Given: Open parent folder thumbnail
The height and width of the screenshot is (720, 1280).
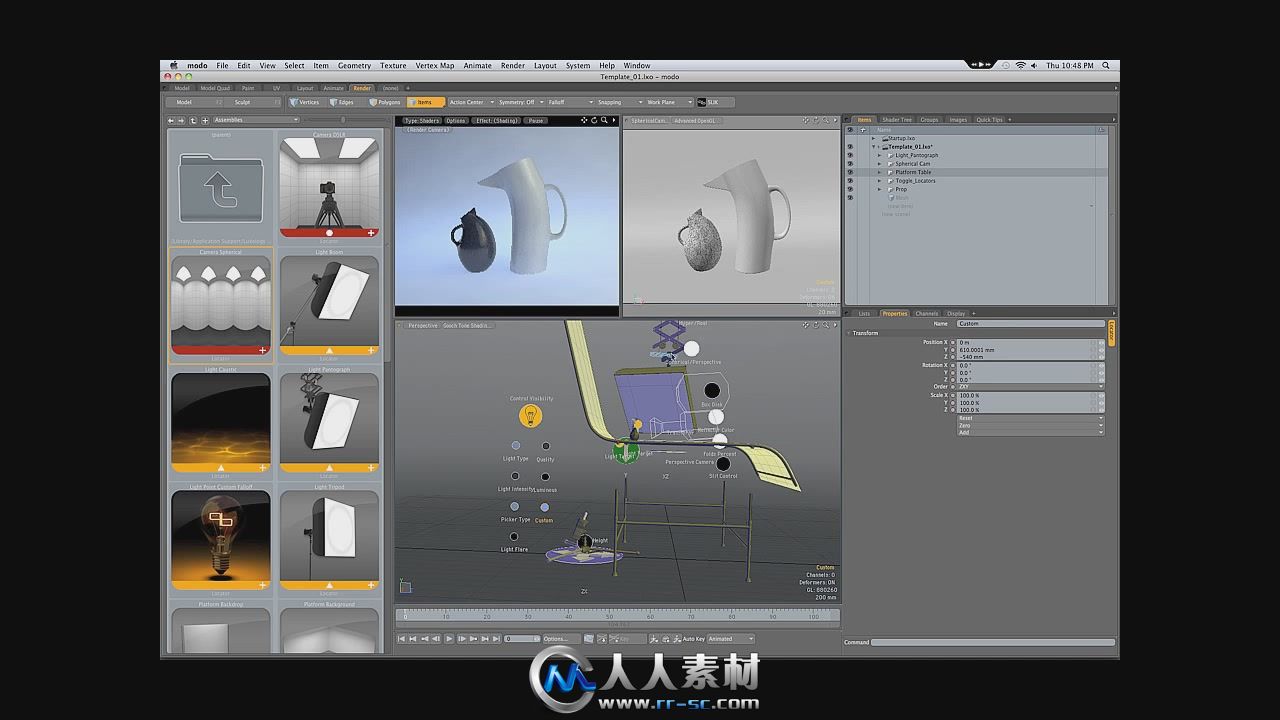Looking at the screenshot, I should coord(221,187).
